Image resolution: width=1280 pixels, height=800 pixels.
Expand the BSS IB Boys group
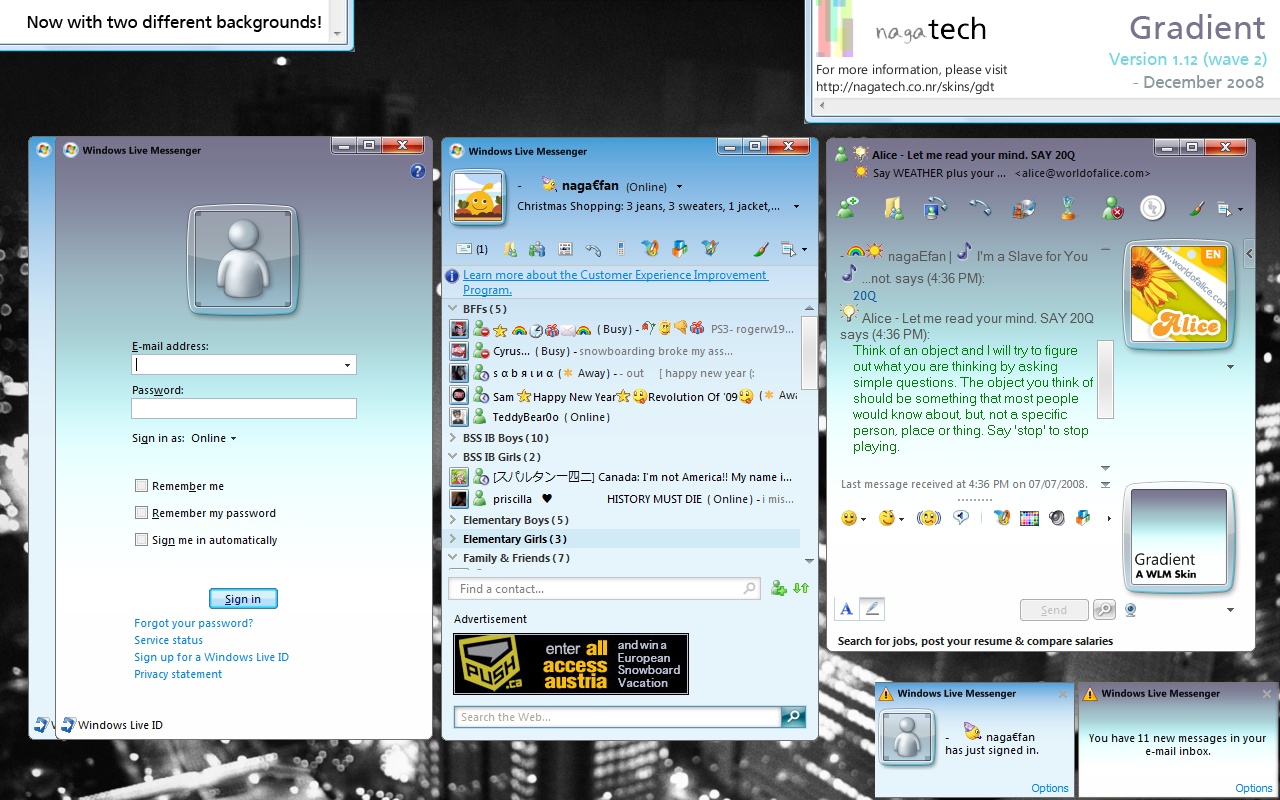(x=453, y=438)
